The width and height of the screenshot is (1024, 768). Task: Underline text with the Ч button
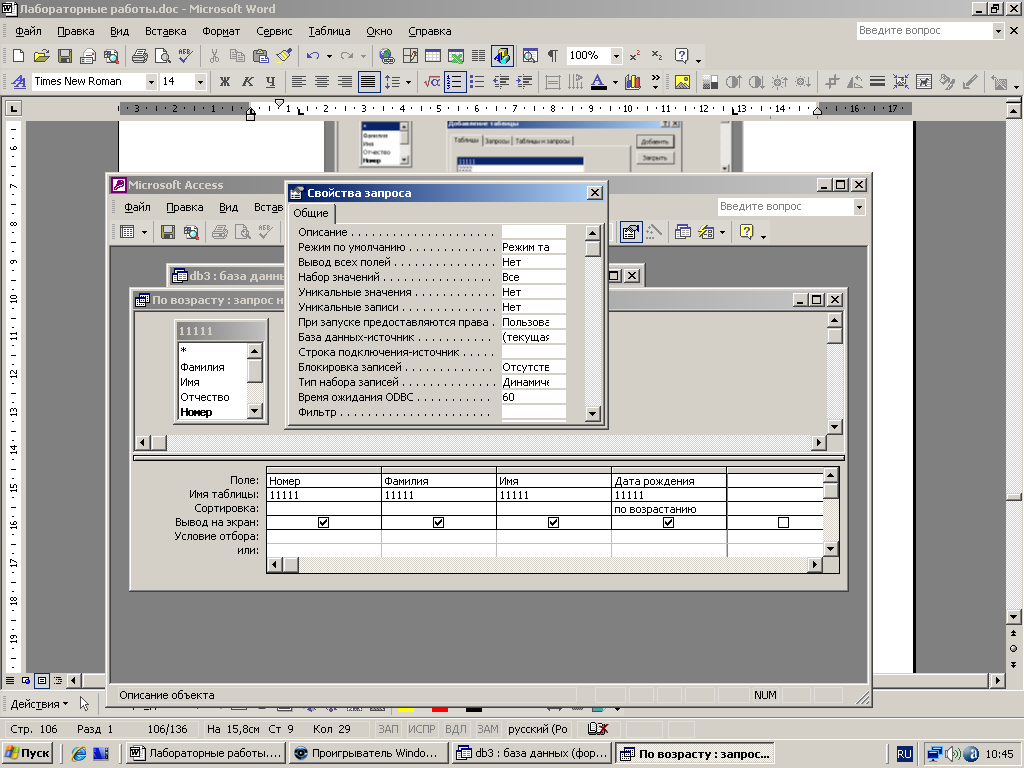270,82
